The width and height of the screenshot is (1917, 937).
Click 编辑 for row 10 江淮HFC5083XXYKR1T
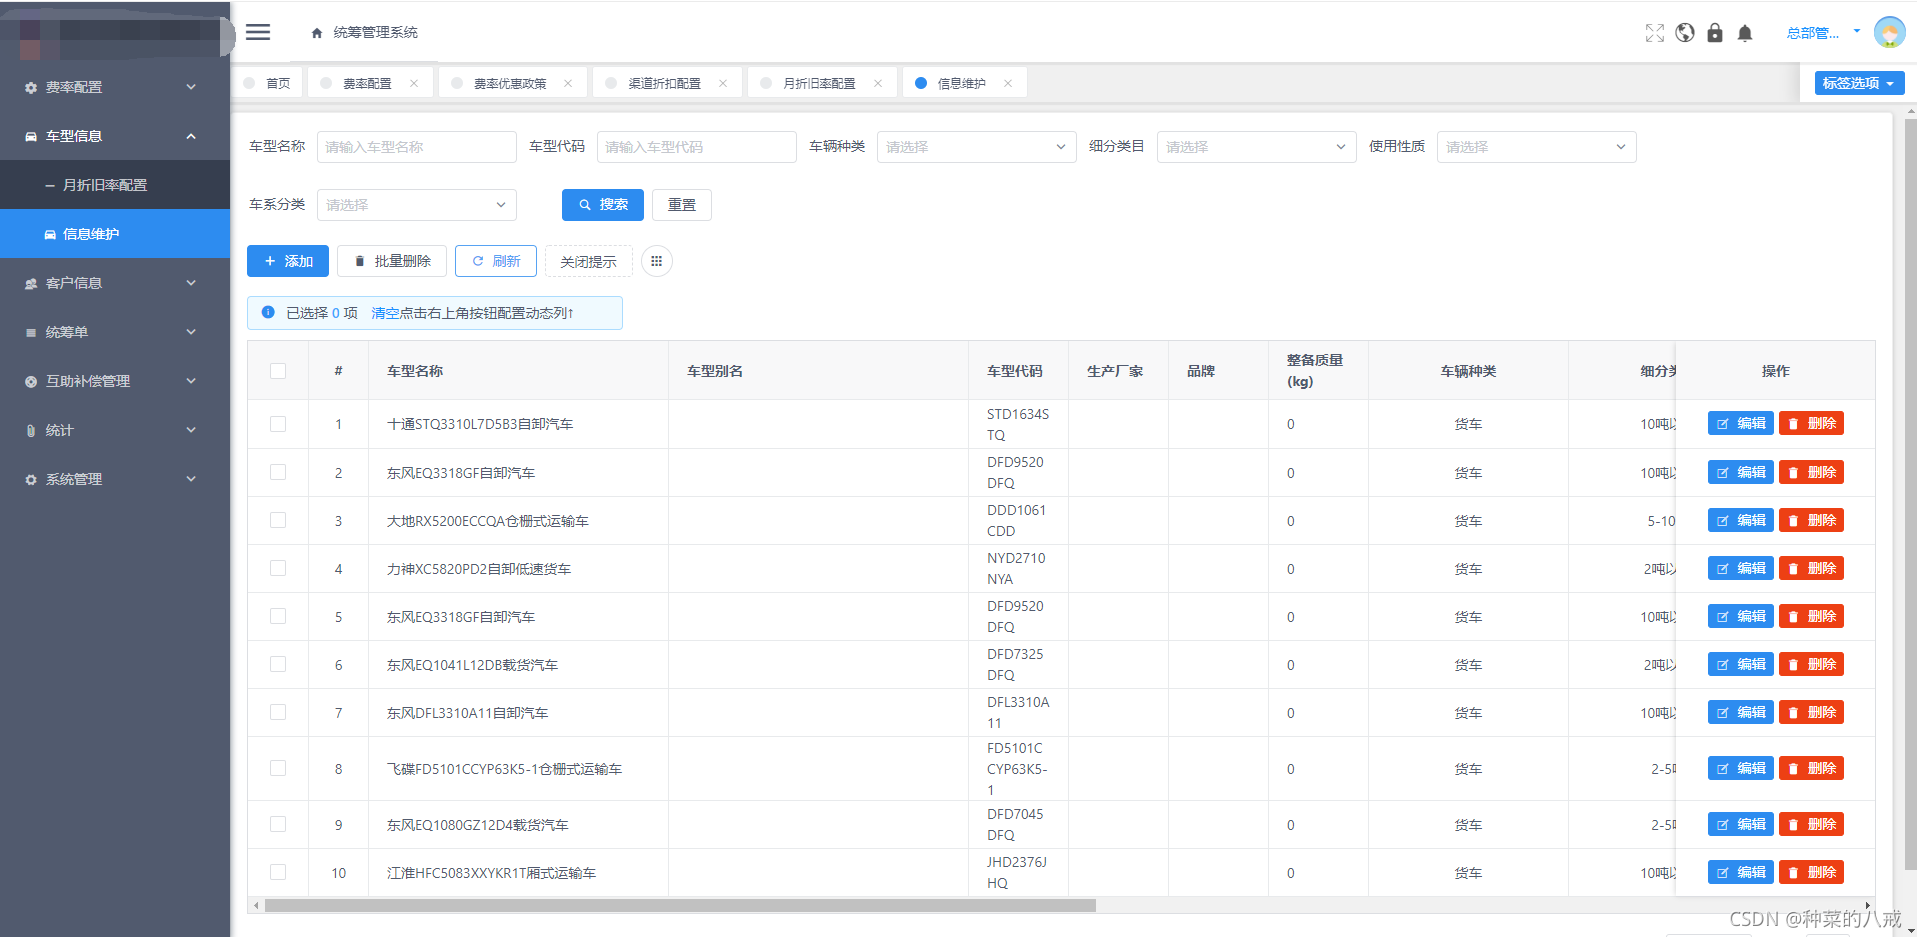tap(1741, 872)
